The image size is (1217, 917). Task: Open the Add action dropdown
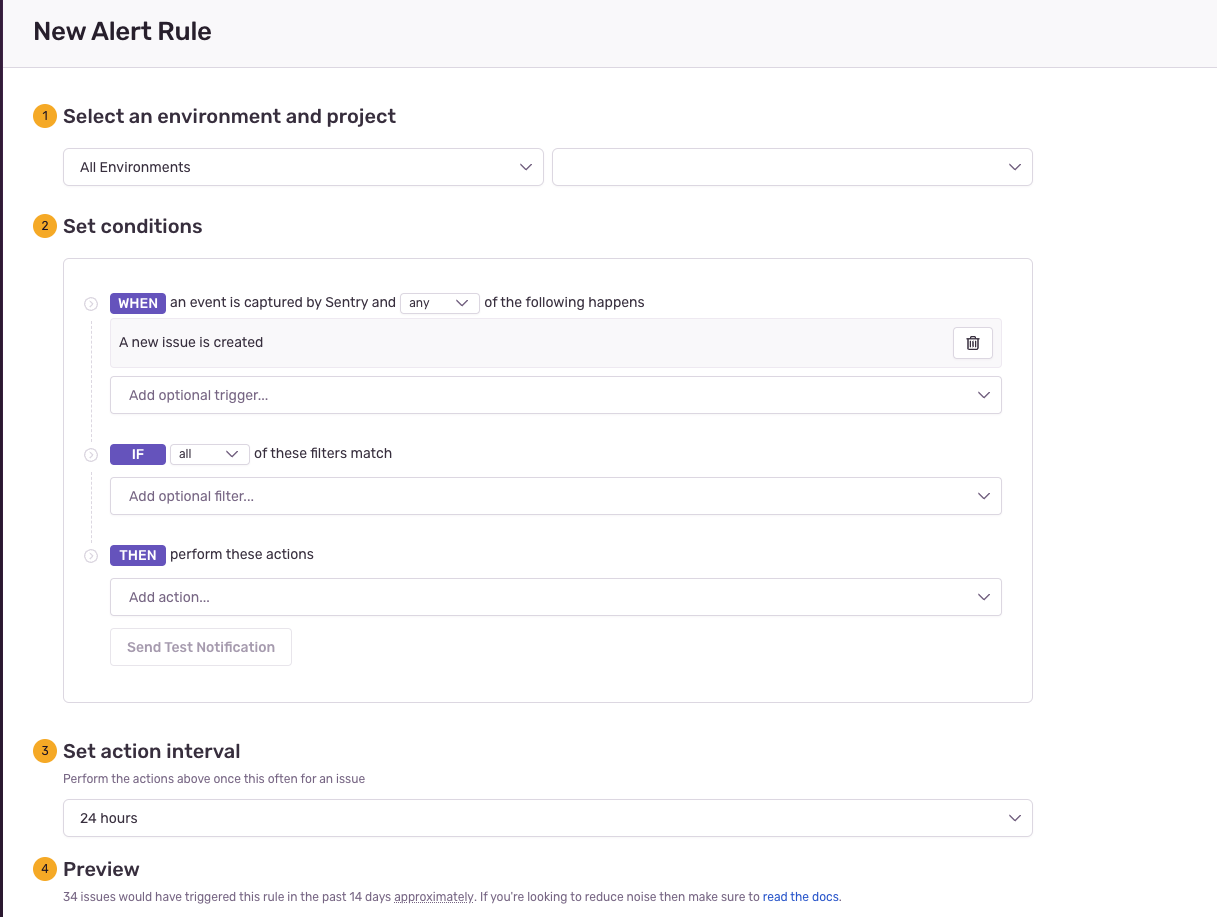[x=555, y=597]
